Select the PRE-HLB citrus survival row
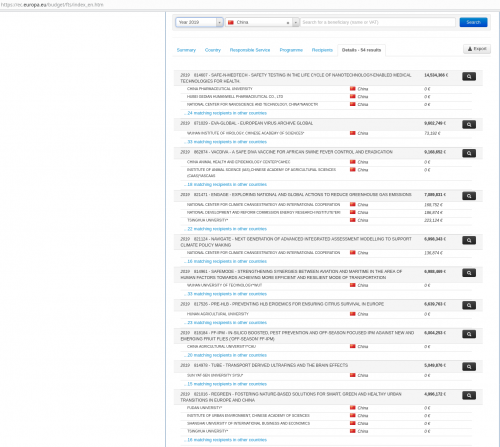Viewport: 500px width, 447px height. [328, 304]
